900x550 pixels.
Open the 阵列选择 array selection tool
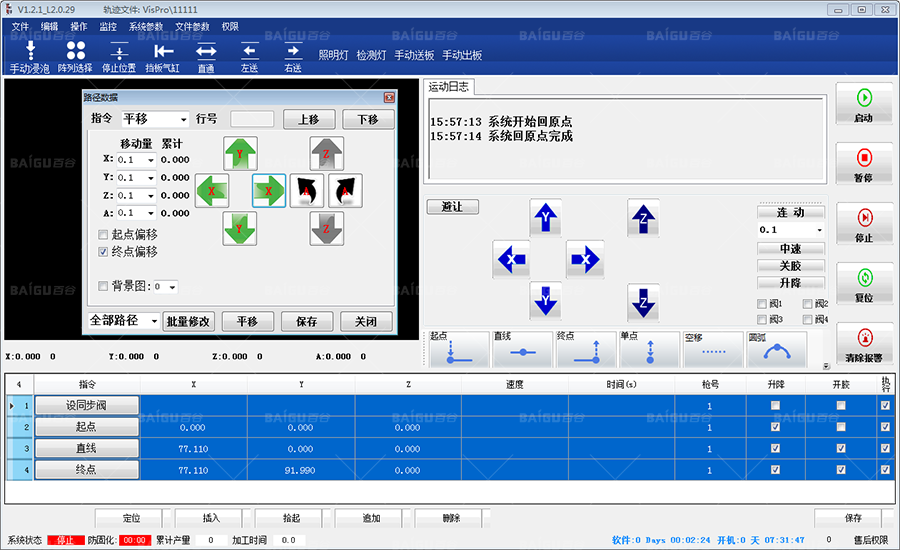75,57
